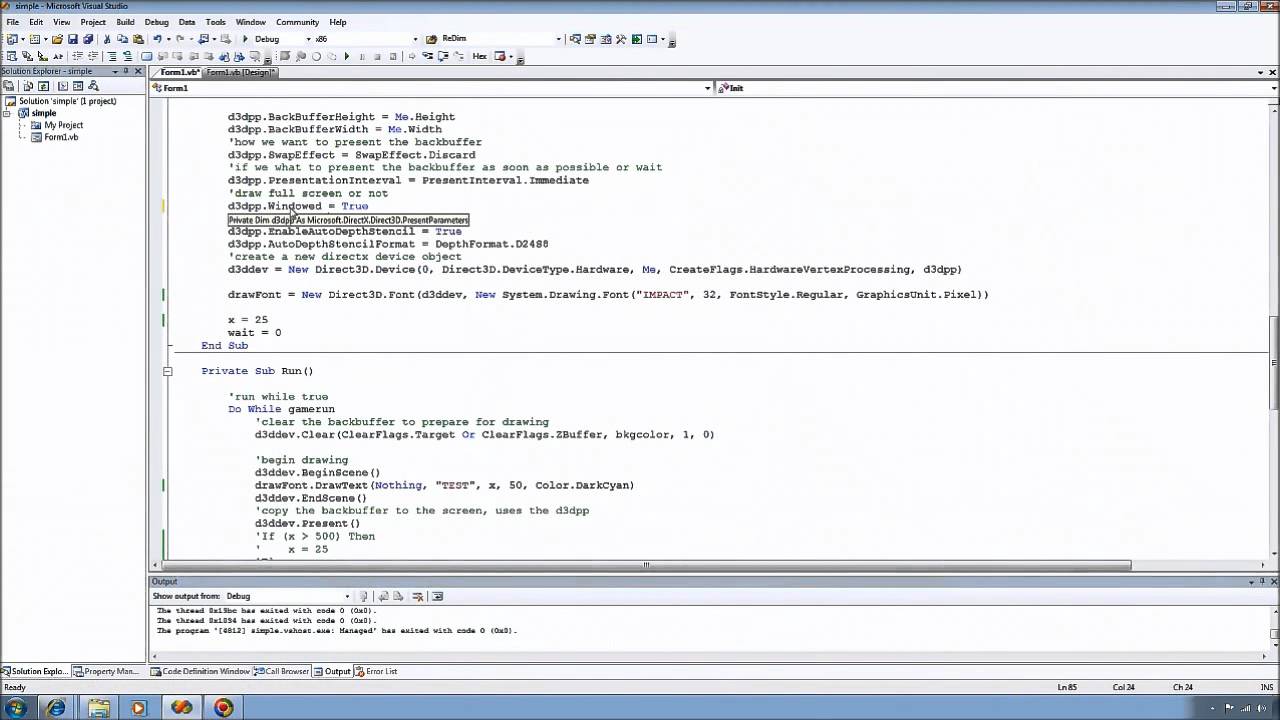Collapse the simple project tree node
The image size is (1280, 720).
7,113
